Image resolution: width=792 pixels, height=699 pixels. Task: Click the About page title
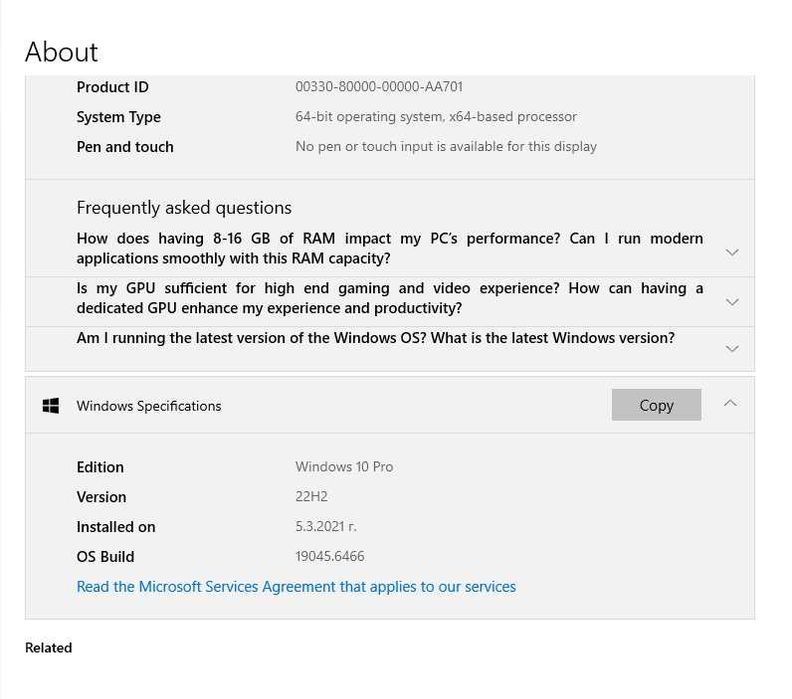[61, 52]
